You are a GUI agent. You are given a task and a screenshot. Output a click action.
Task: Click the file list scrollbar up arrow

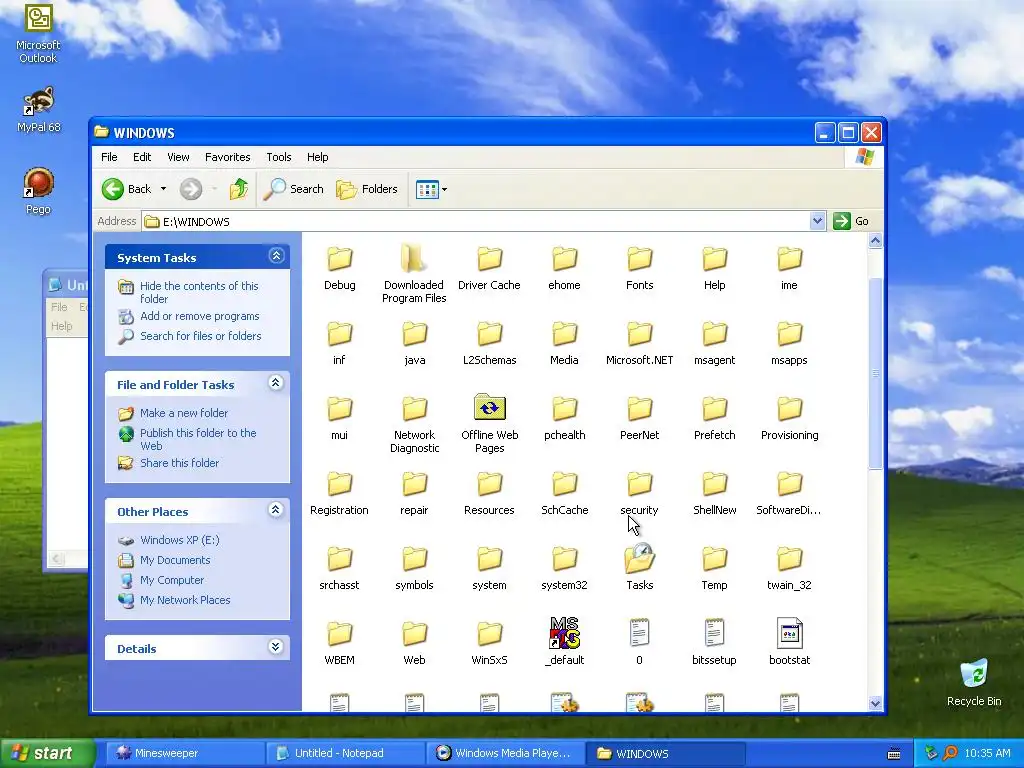point(875,240)
